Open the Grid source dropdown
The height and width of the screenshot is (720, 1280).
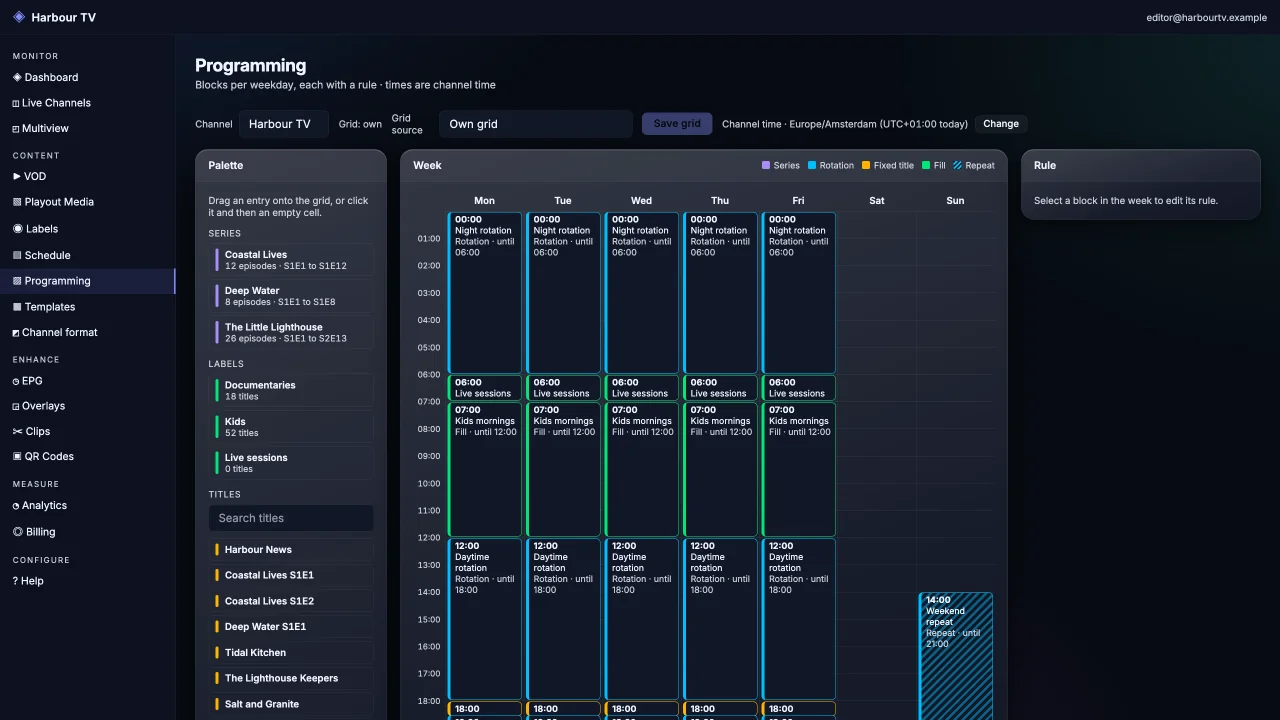tap(536, 124)
